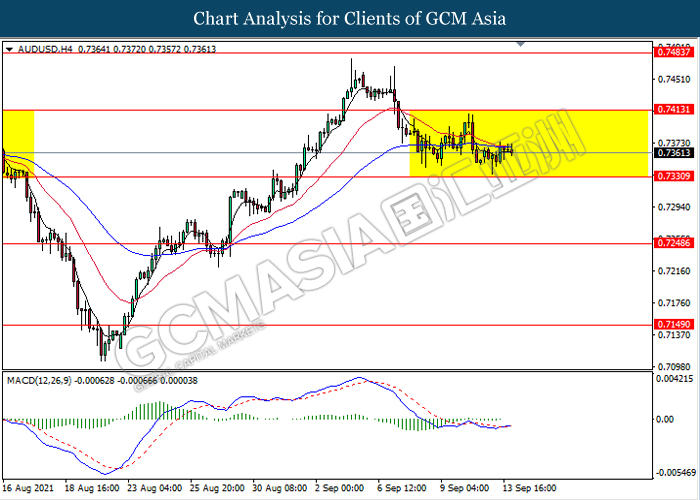Click the 16 Aug 2021 date label

click(x=28, y=488)
